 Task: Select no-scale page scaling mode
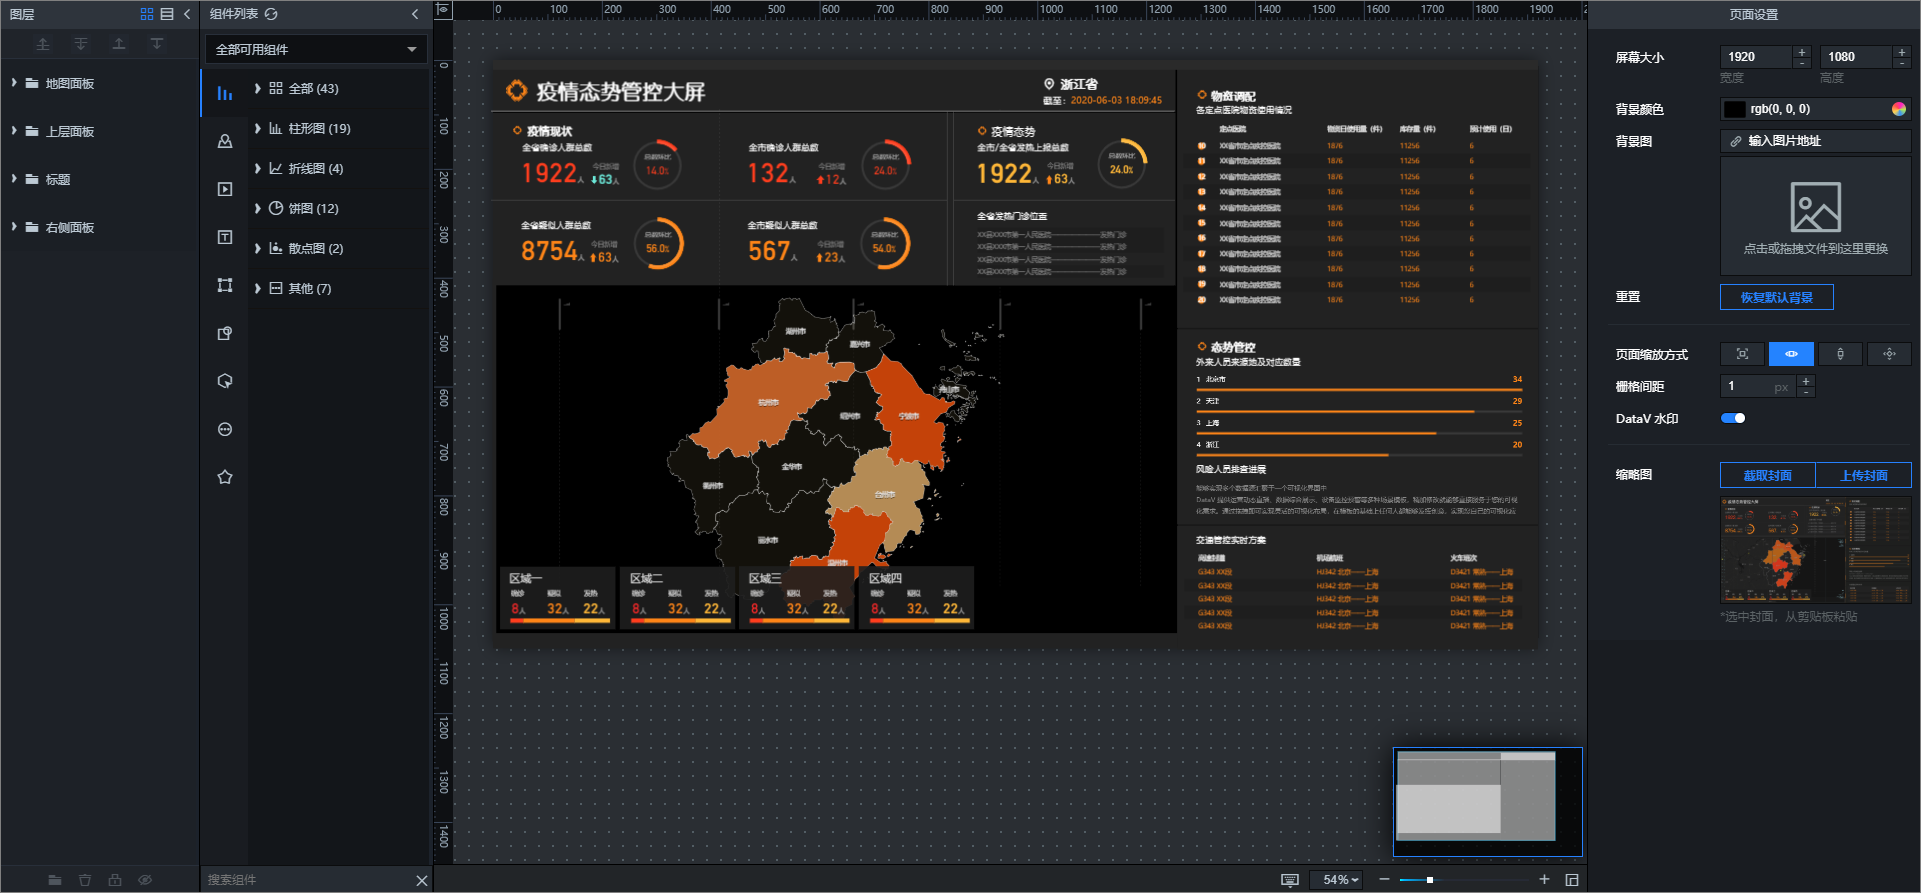point(1889,354)
